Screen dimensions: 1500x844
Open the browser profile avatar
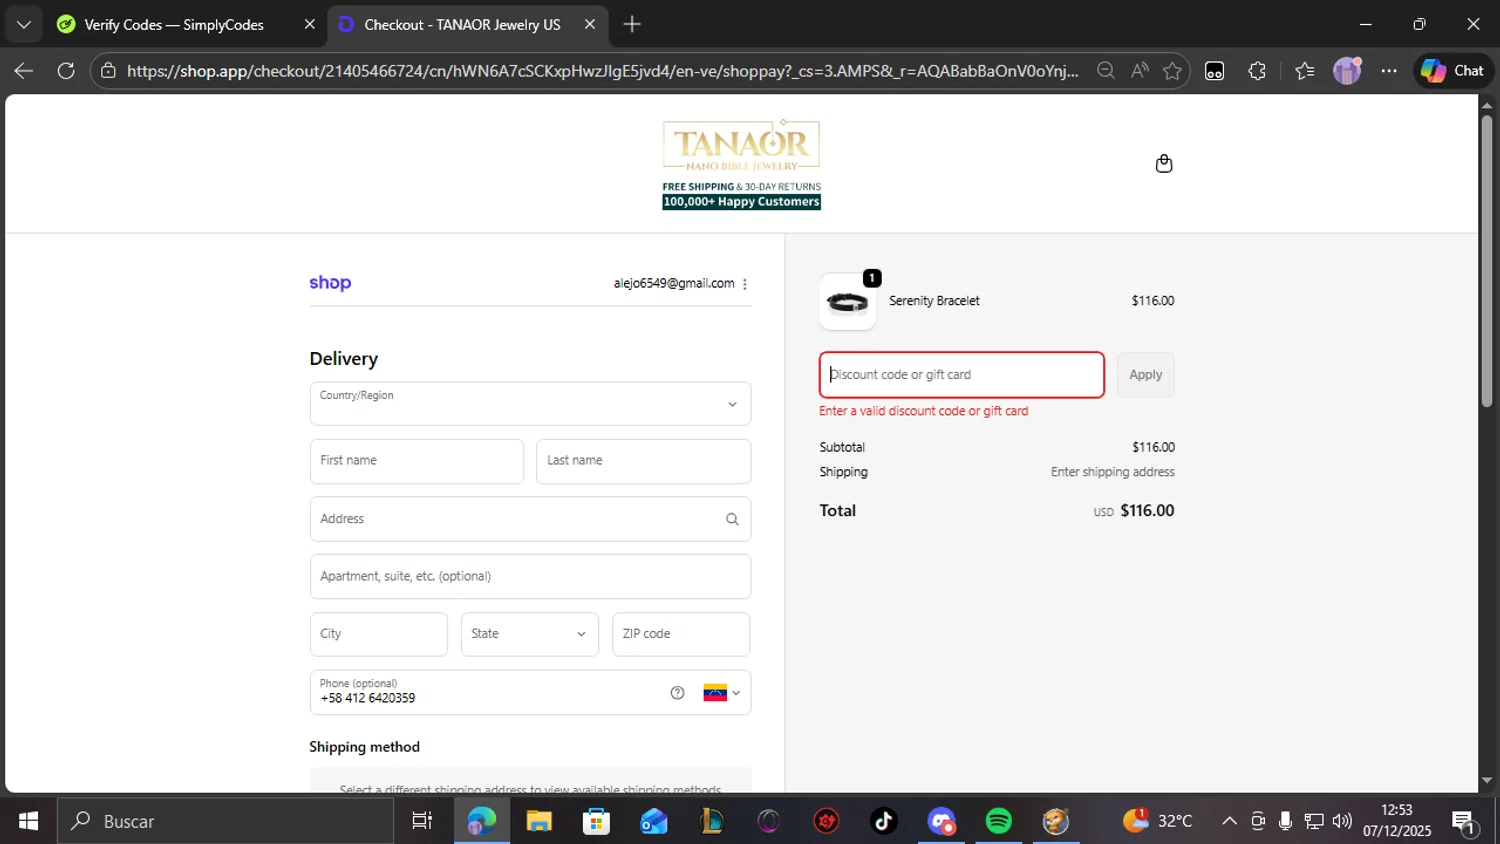(1347, 71)
